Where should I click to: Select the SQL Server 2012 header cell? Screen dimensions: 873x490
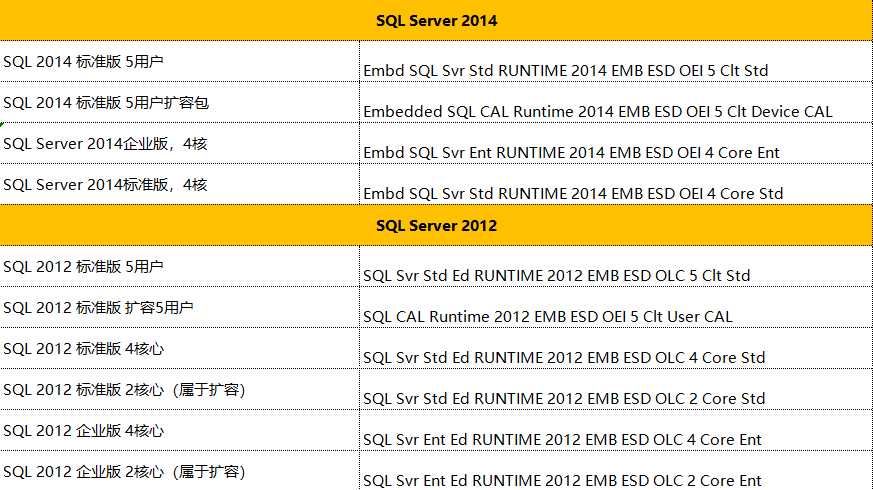coord(436,225)
